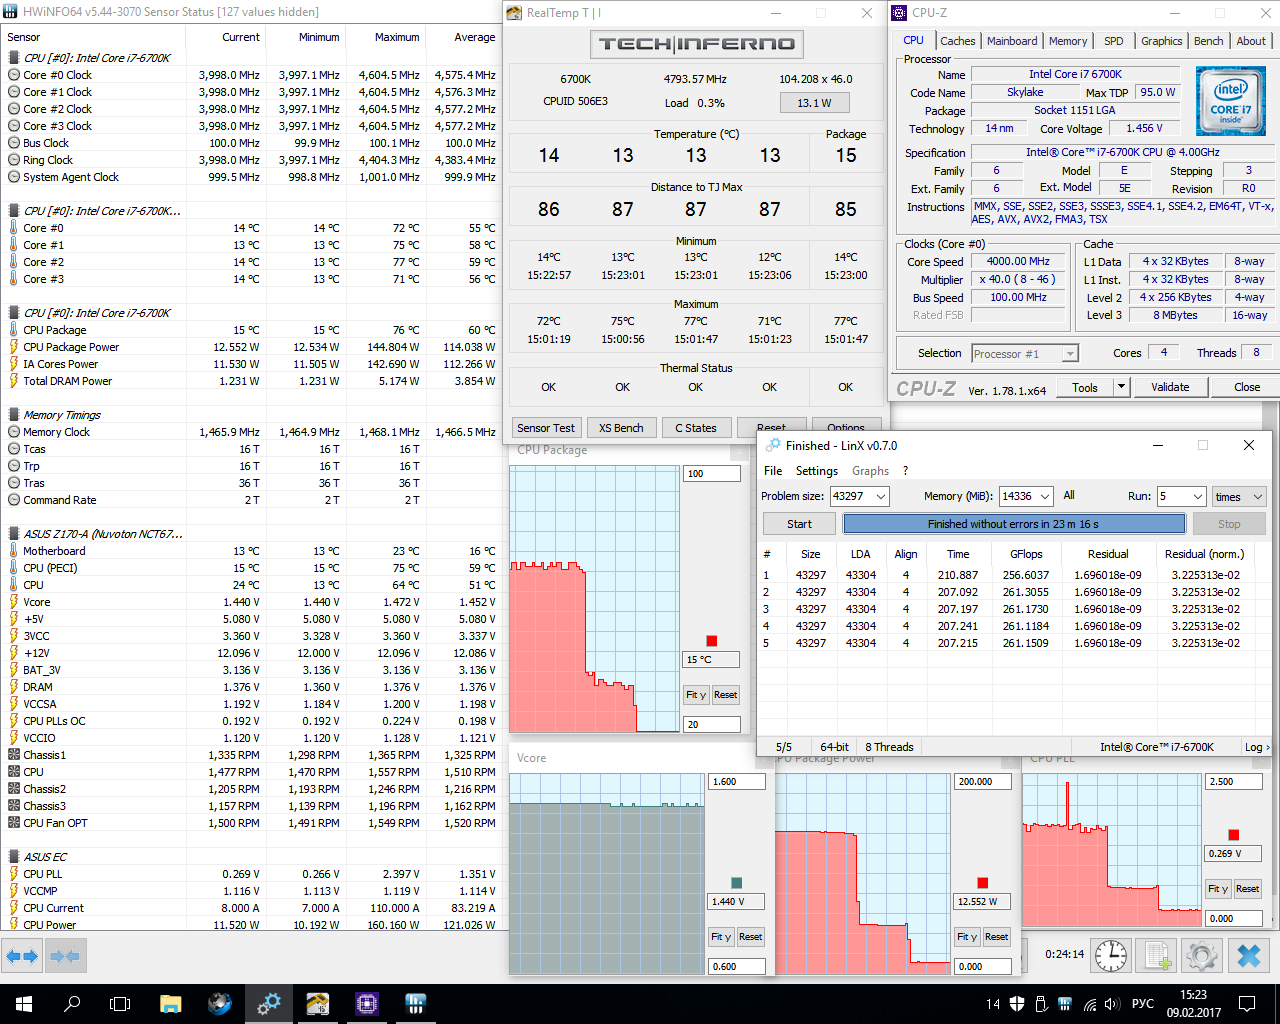Screen dimensions: 1280x1024
Task: Click the 1.600 maximum field in Vcore graph
Action: pyautogui.click(x=737, y=782)
